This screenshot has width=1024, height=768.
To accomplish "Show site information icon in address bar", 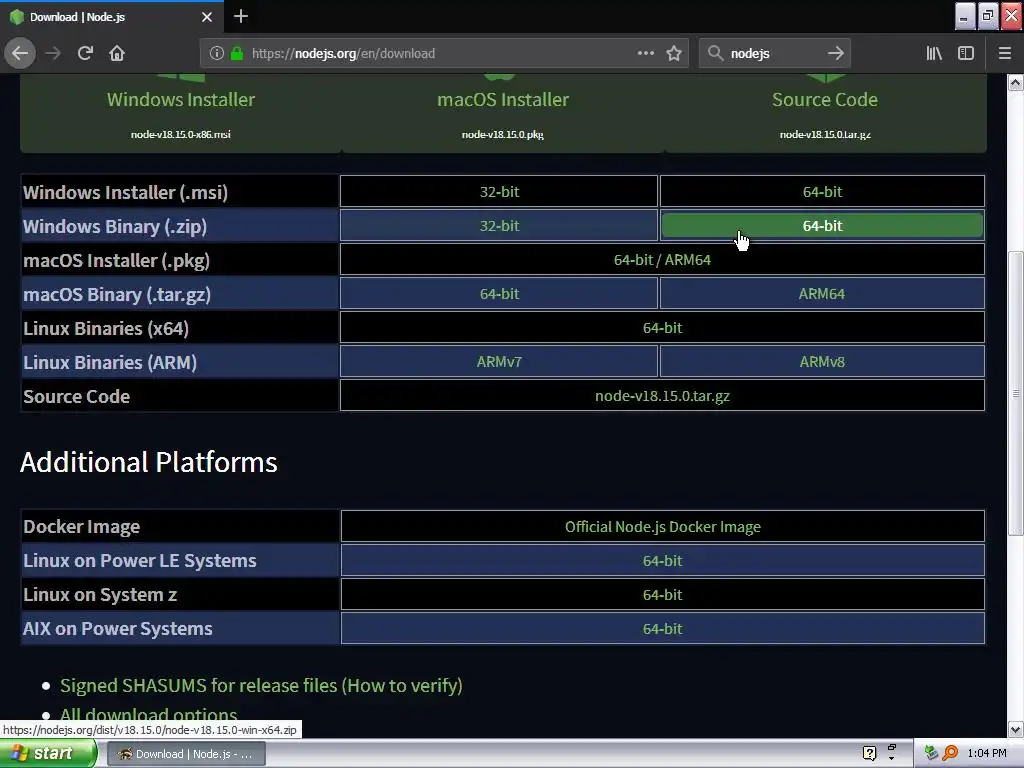I will (217, 54).
